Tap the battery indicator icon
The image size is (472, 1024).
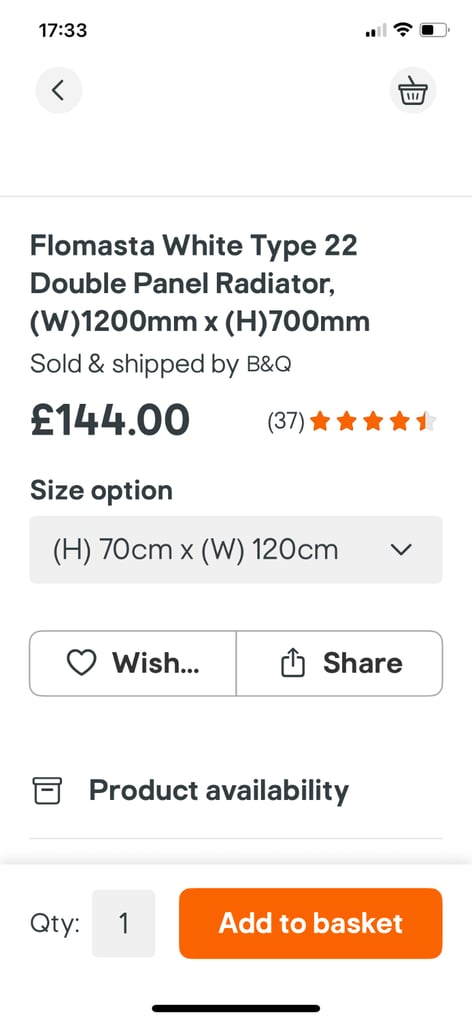(434, 29)
